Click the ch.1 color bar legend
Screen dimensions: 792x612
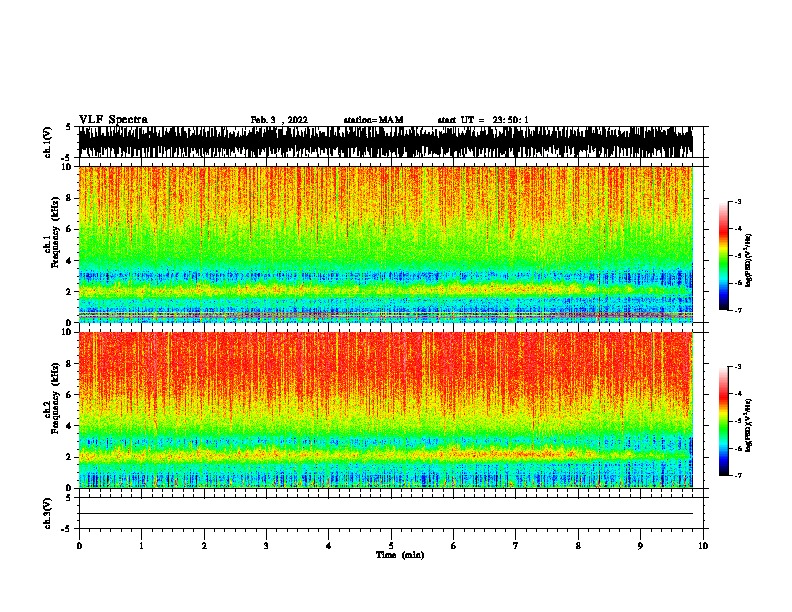click(x=723, y=256)
